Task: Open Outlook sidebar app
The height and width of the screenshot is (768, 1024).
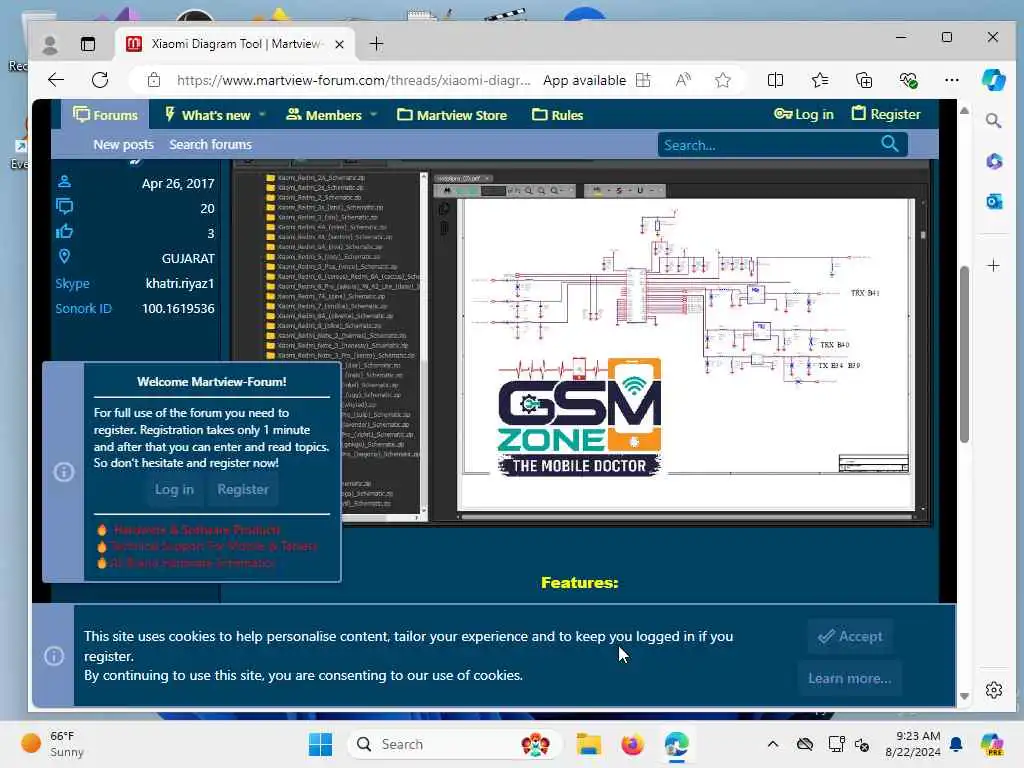Action: point(993,202)
